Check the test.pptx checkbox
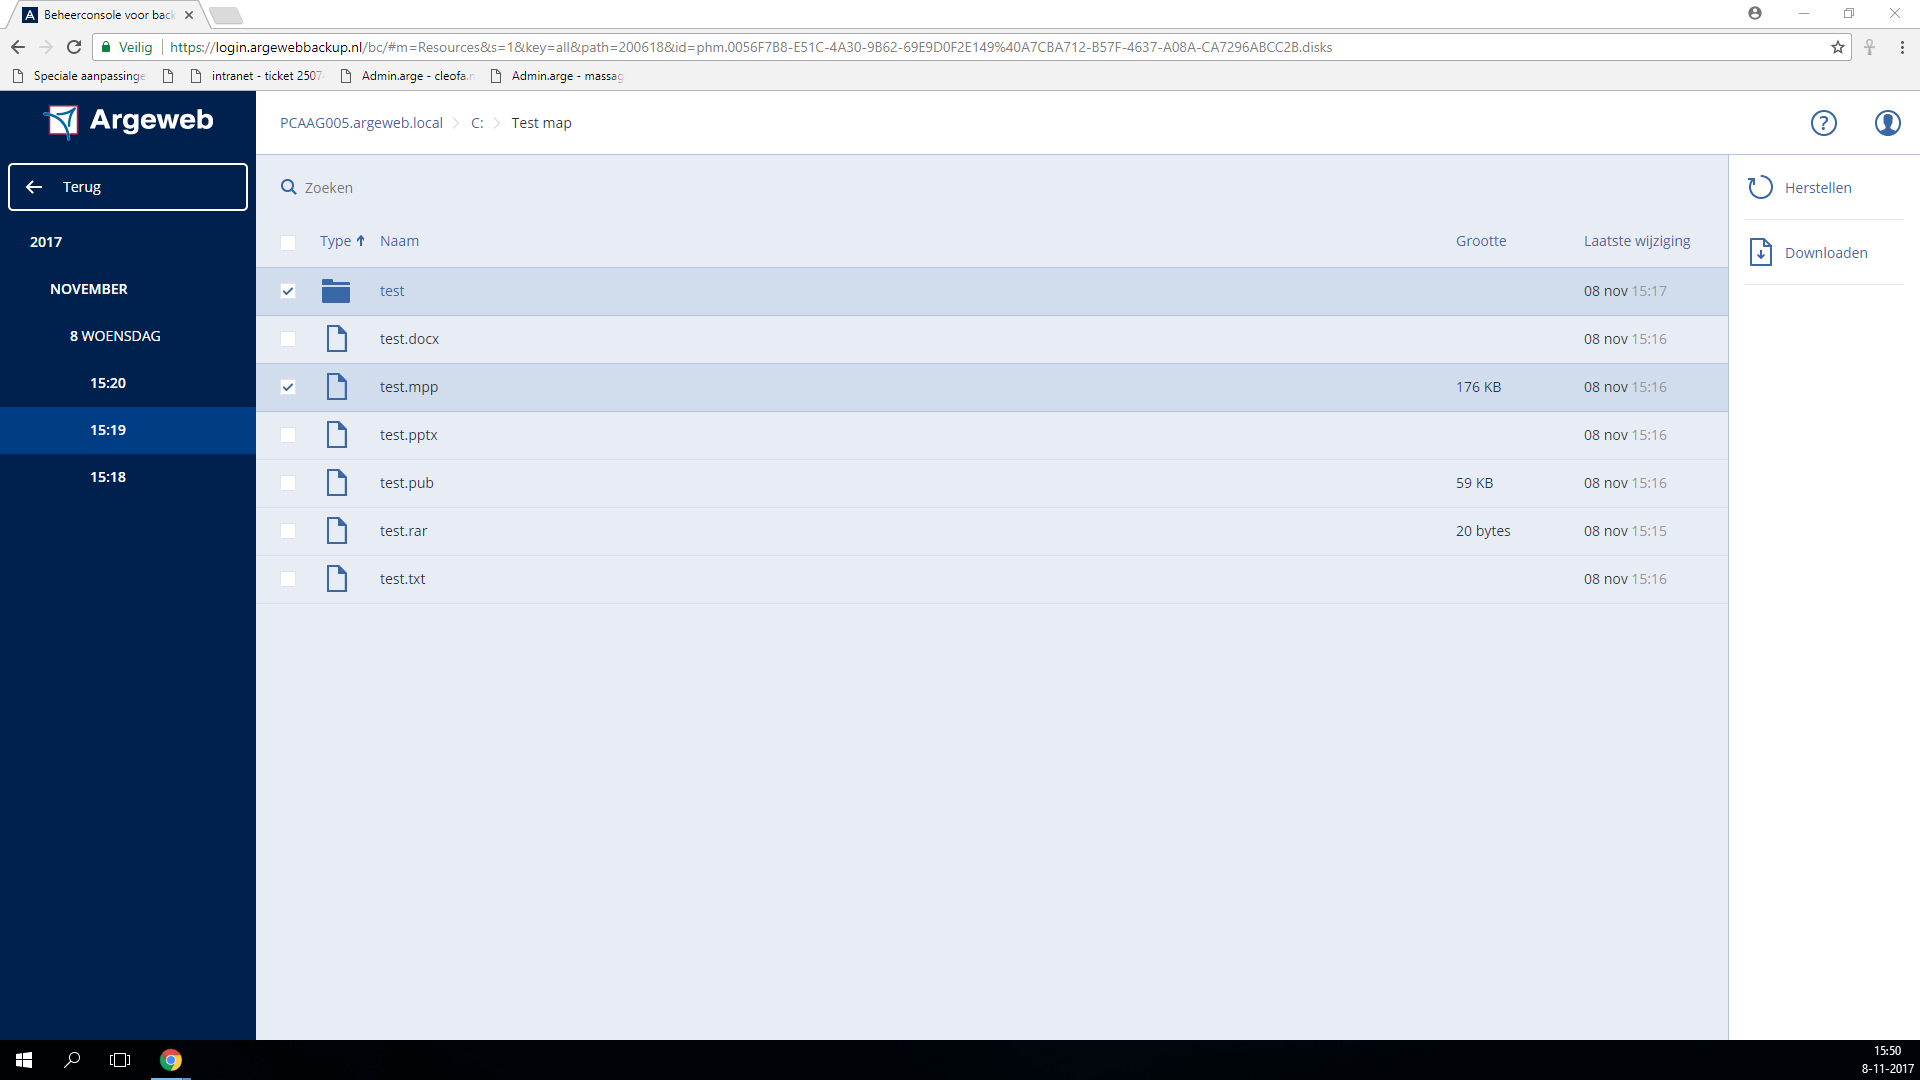The height and width of the screenshot is (1080, 1920). (288, 435)
